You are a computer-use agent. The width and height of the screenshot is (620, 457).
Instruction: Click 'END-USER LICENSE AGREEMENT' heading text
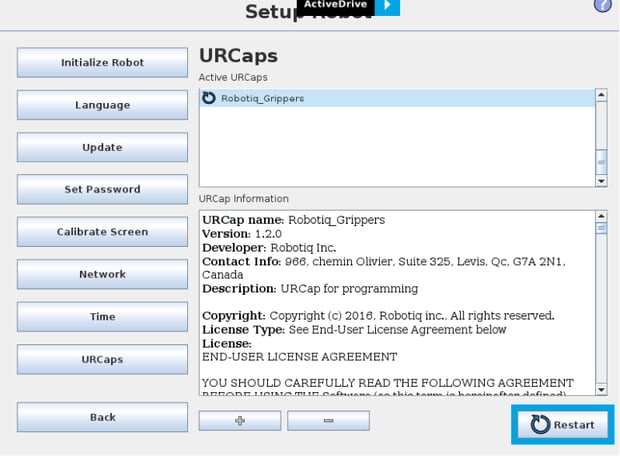click(x=300, y=357)
